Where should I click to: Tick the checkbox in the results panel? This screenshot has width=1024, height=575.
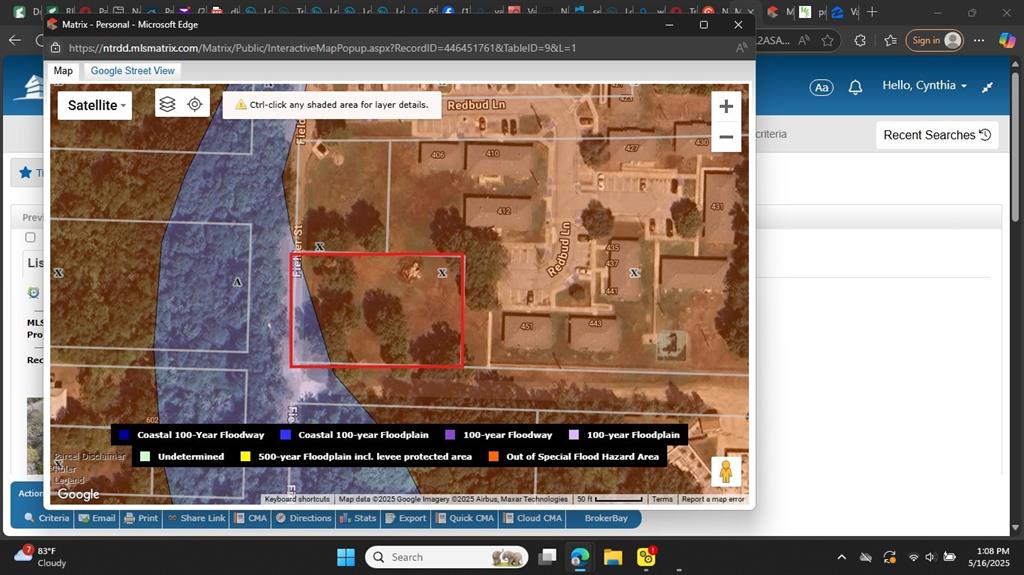[30, 237]
